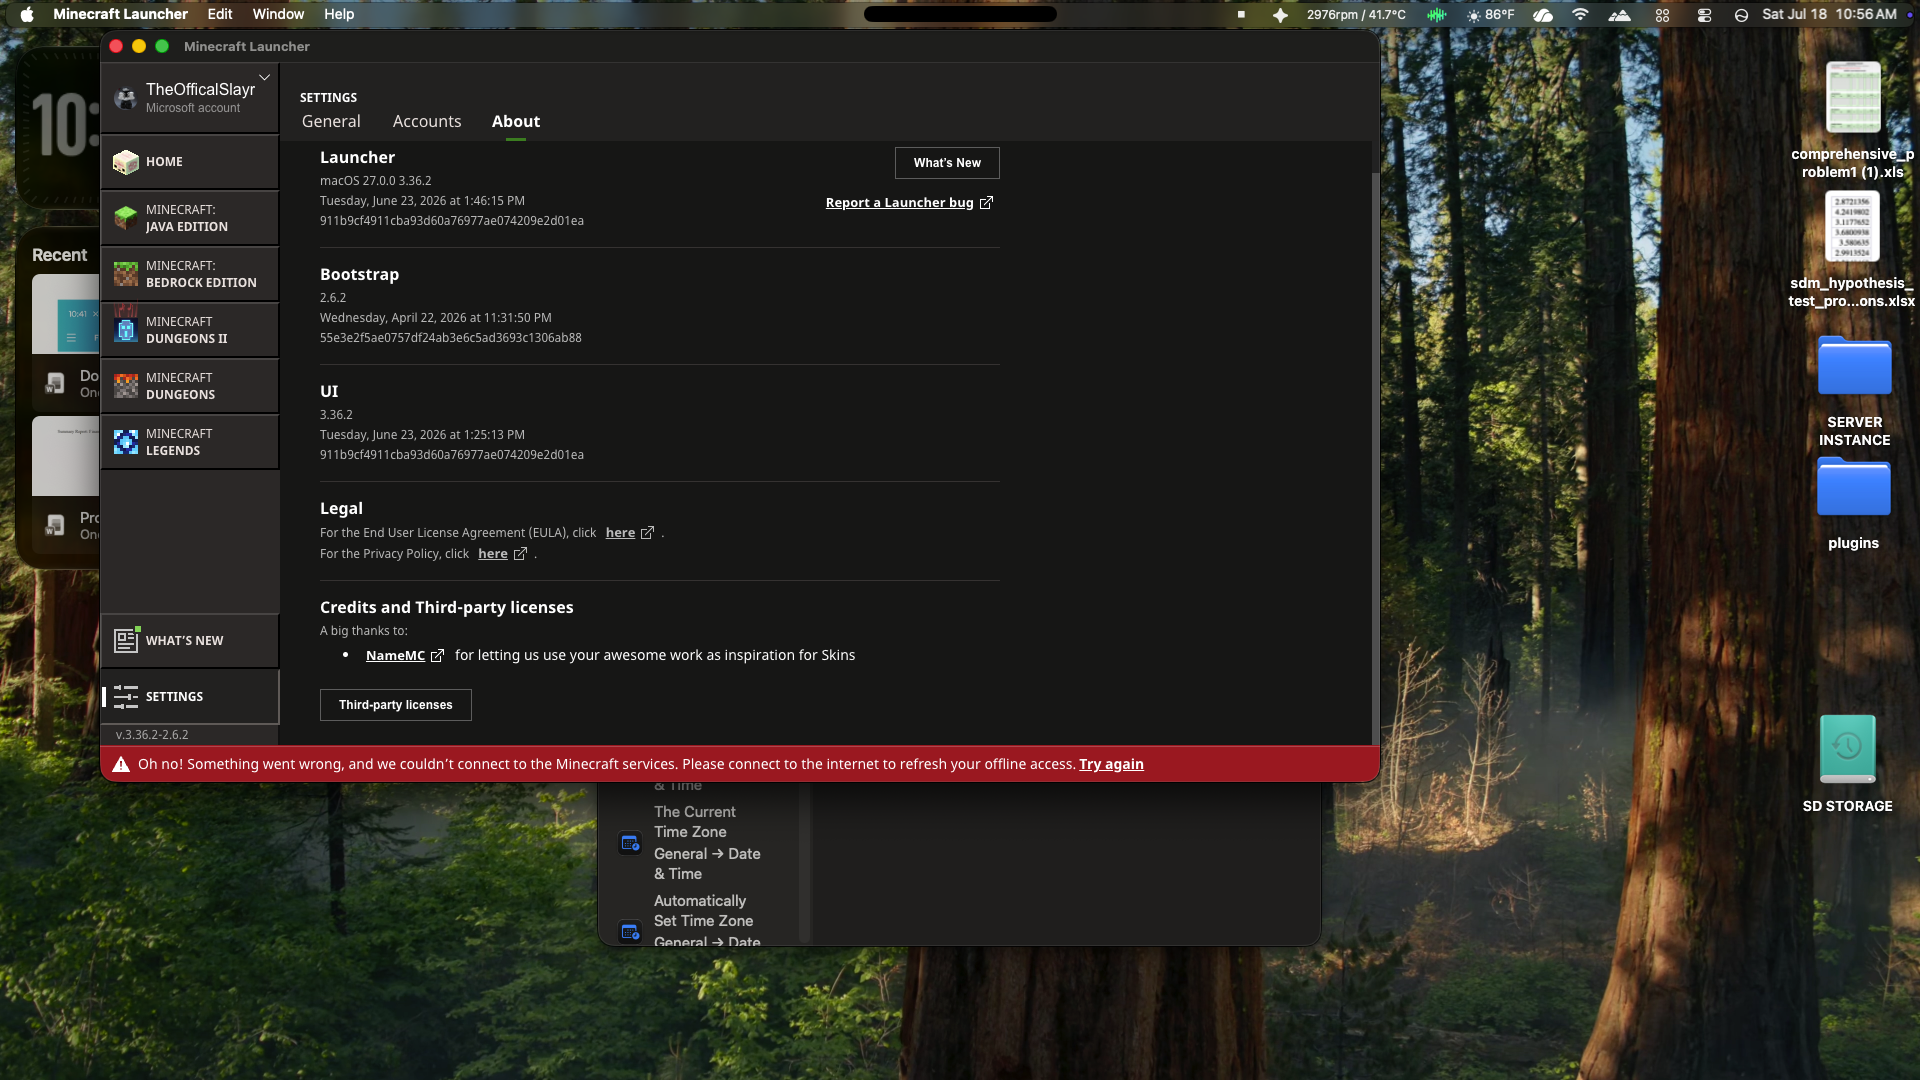The width and height of the screenshot is (1920, 1080).
Task: Click the Minecraft Dungeons game icon
Action: pos(126,385)
